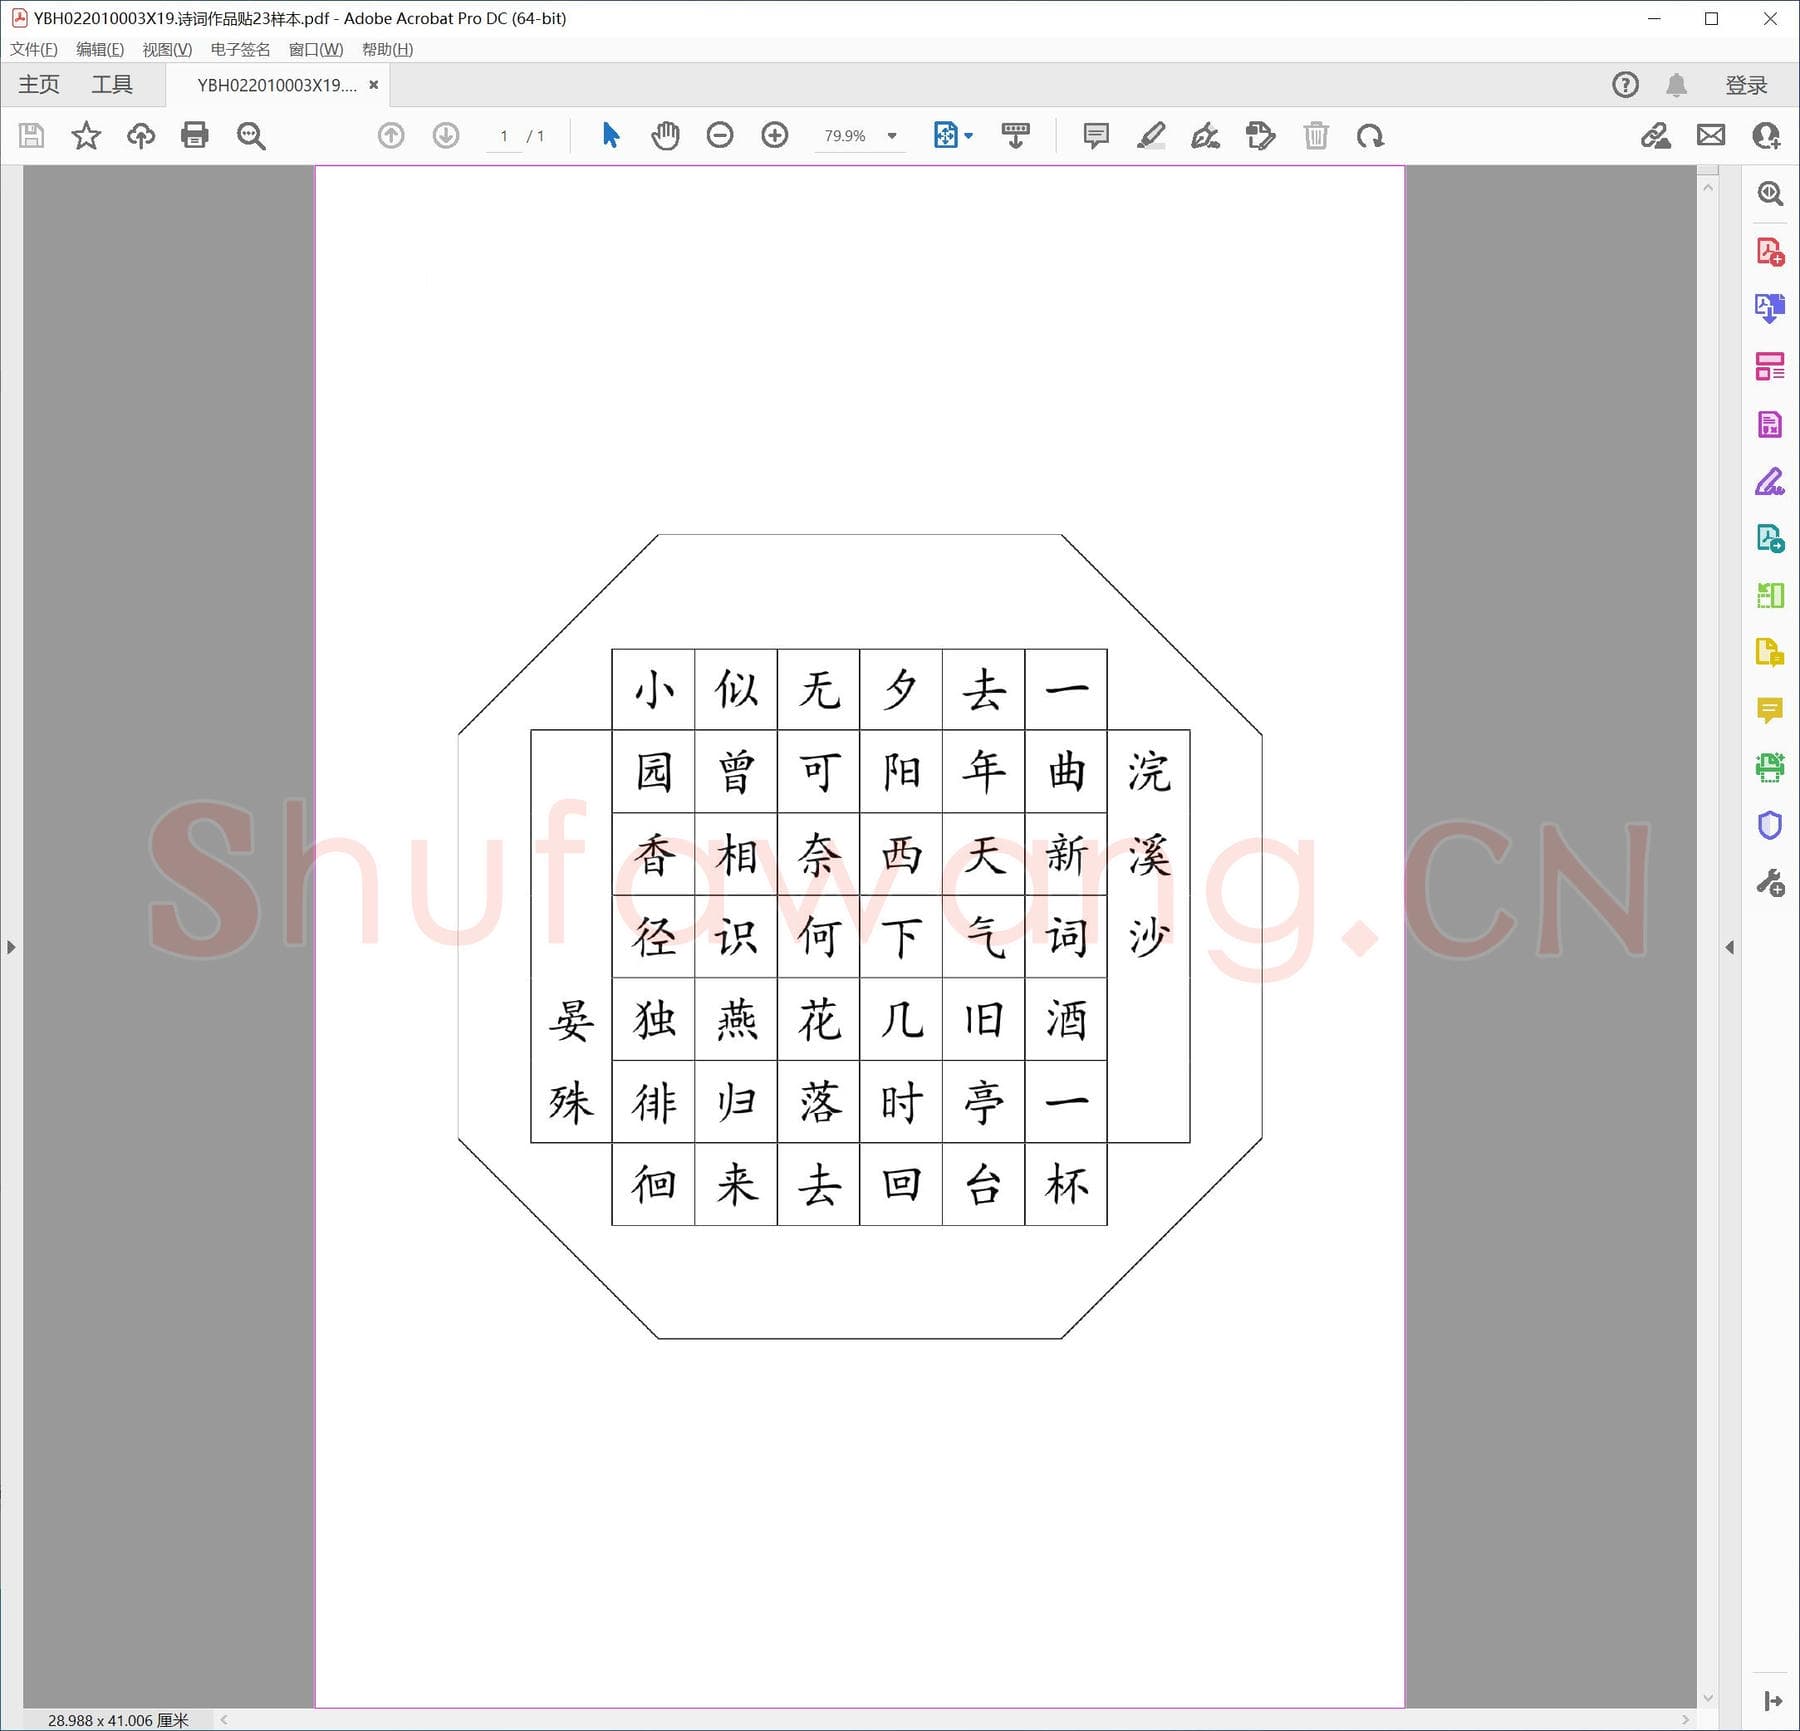Click the 登录 sign-in button
The width and height of the screenshot is (1800, 1731).
point(1746,85)
